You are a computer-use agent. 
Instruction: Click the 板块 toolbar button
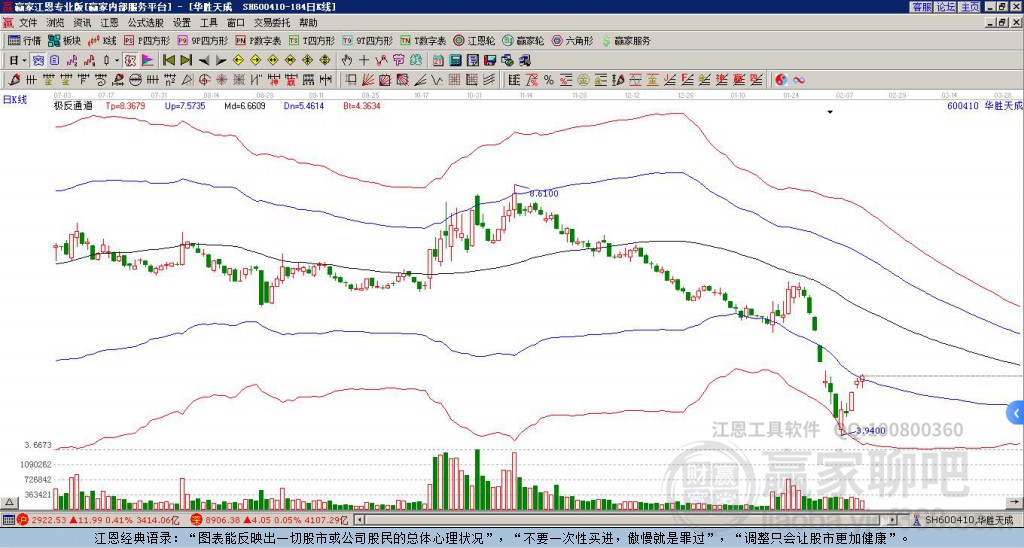coord(65,40)
